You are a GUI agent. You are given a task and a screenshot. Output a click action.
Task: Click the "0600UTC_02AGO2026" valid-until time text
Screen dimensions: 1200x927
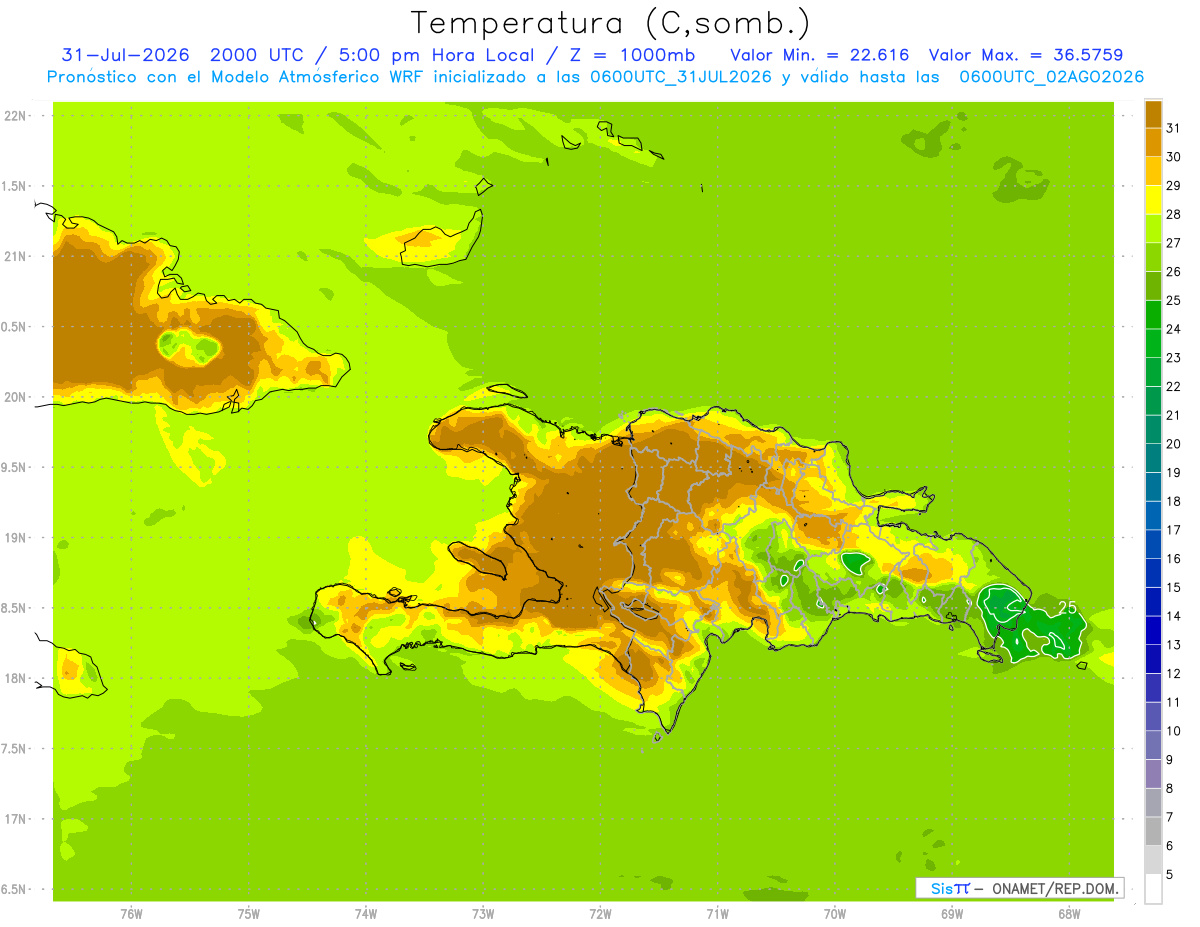(1051, 77)
